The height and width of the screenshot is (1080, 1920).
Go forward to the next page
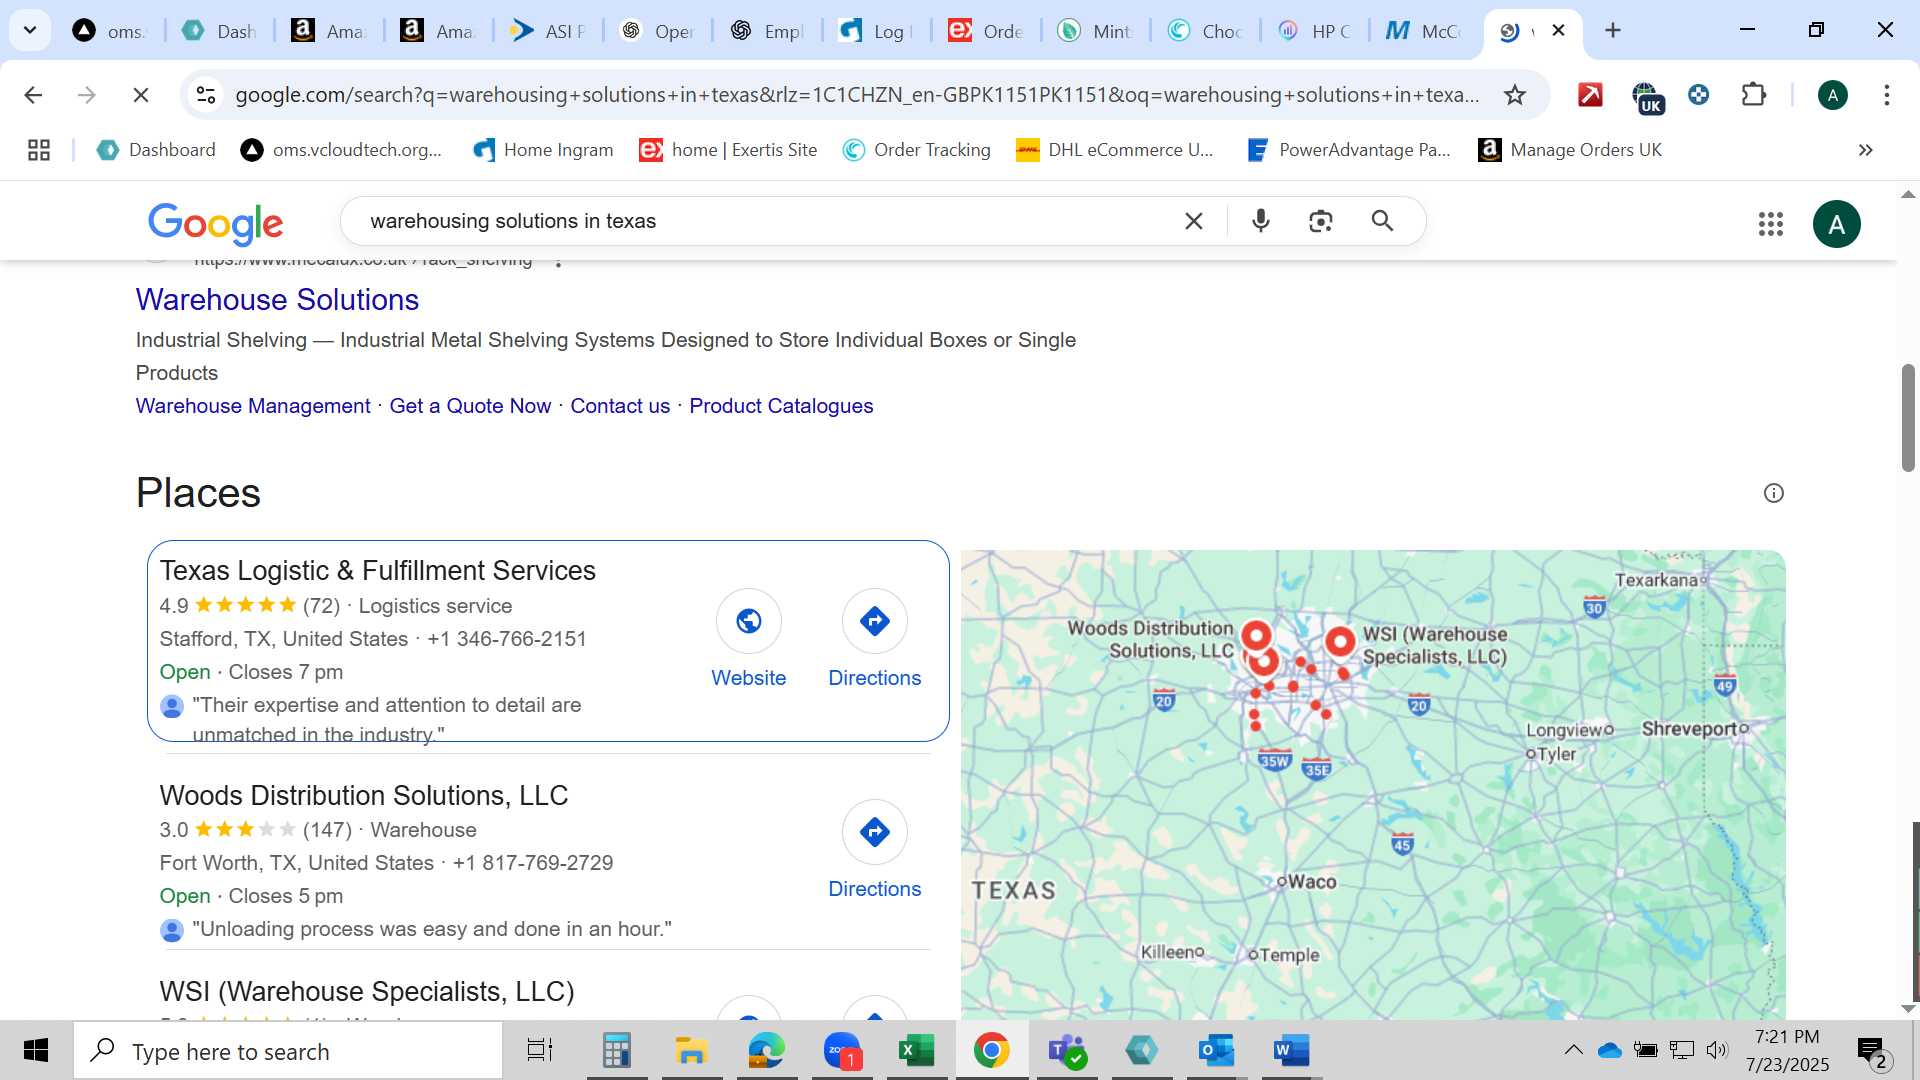point(87,95)
